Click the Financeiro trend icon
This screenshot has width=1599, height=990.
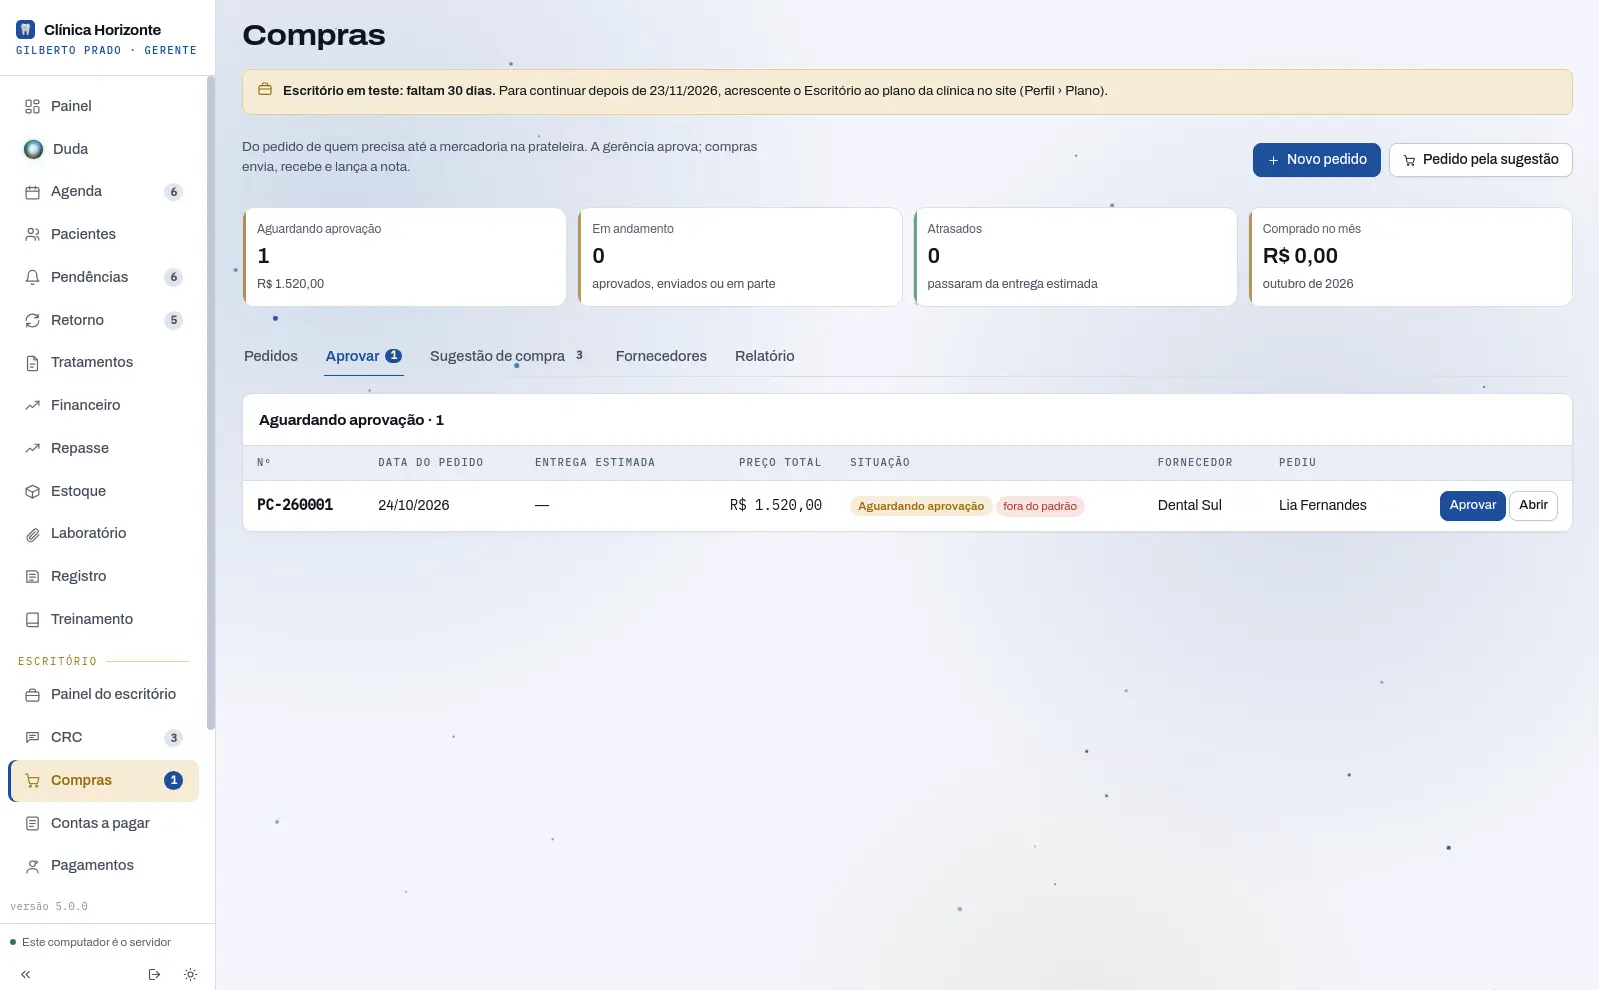click(32, 405)
